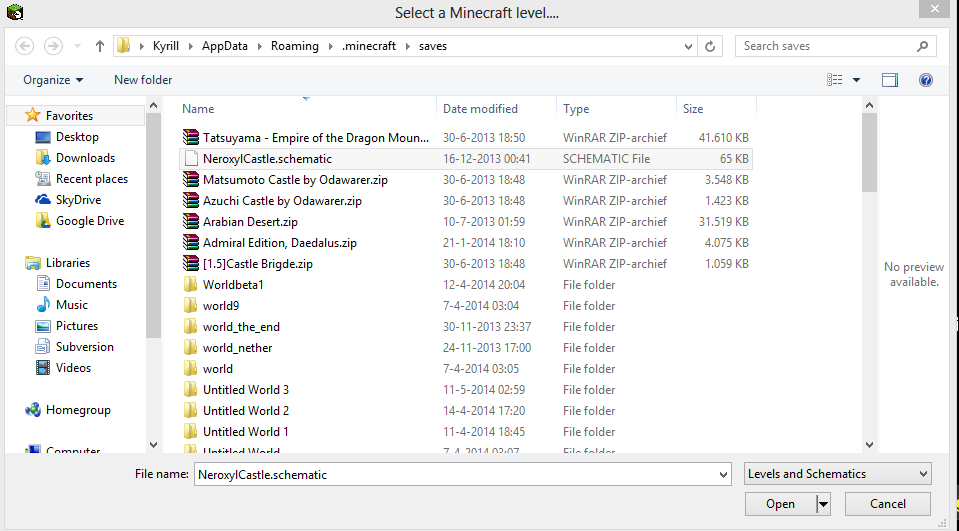This screenshot has height=531, width=959.
Task: Click the world9 folder icon
Action: click(191, 306)
